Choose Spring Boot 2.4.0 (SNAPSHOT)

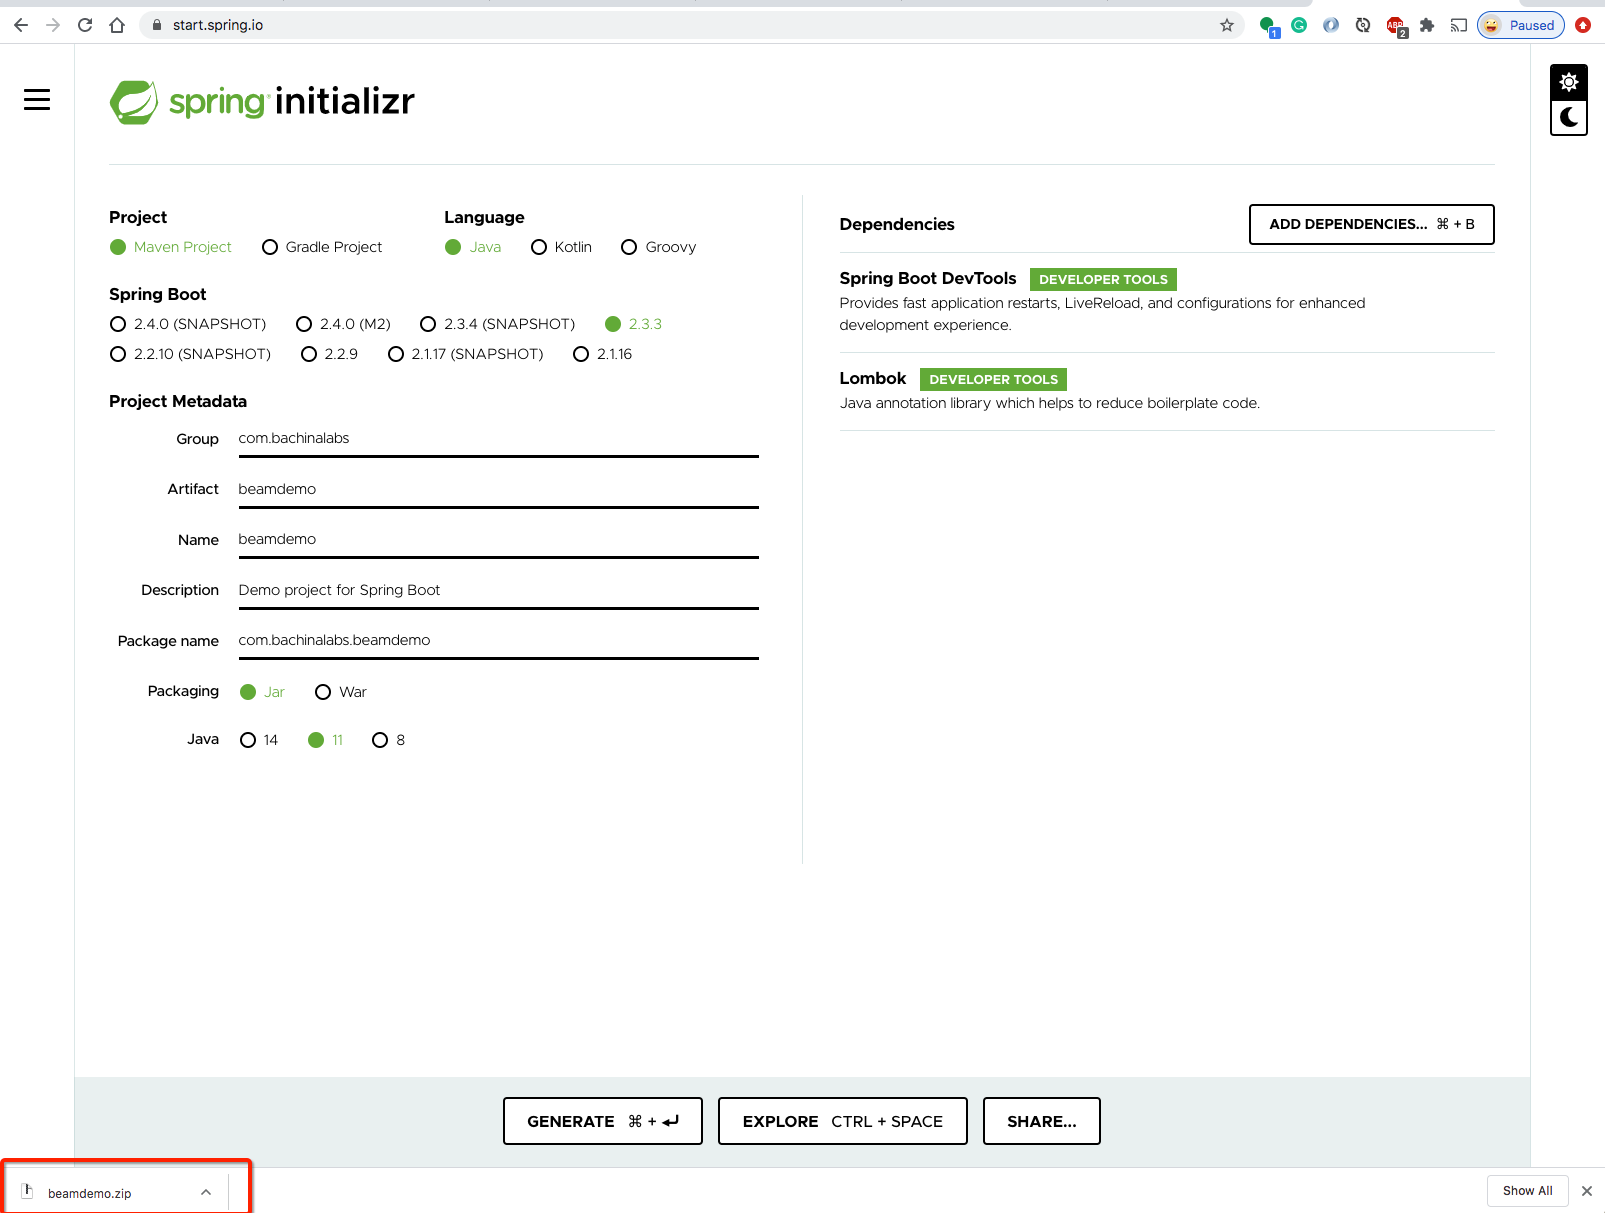[x=188, y=324]
